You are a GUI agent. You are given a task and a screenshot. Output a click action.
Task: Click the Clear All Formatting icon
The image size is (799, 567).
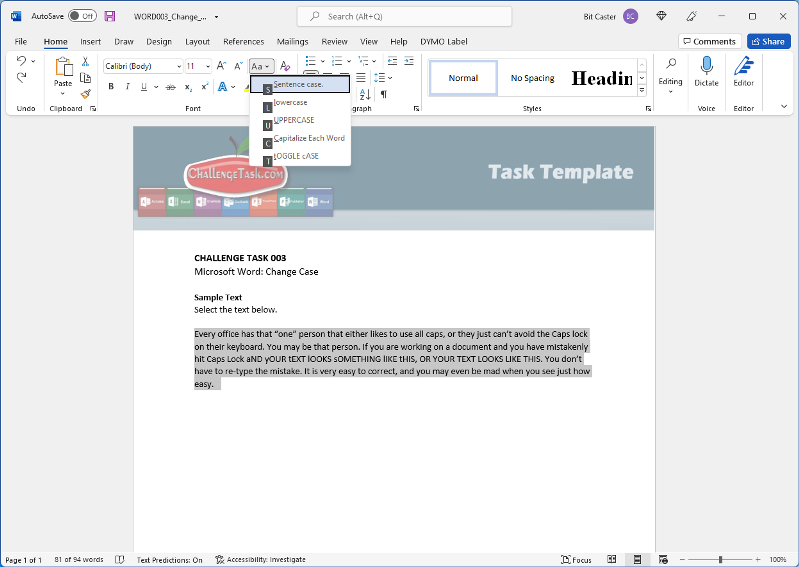coord(285,66)
